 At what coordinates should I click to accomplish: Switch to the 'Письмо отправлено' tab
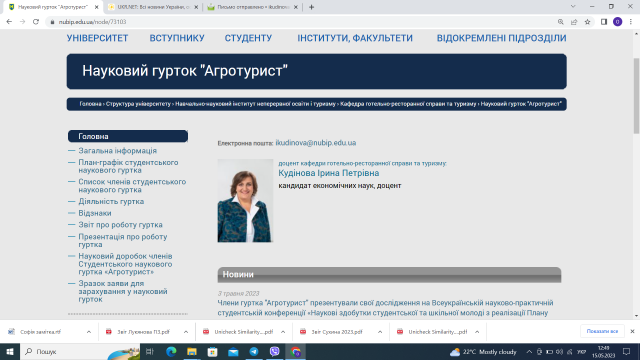tap(253, 7)
